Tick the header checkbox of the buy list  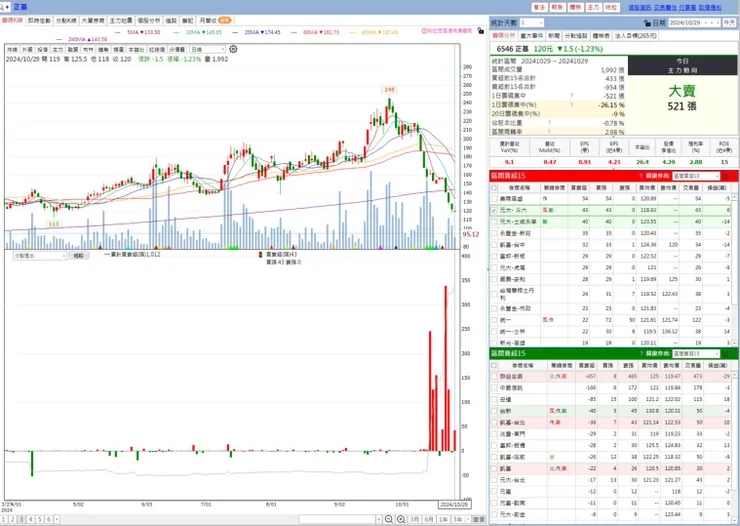coord(494,187)
